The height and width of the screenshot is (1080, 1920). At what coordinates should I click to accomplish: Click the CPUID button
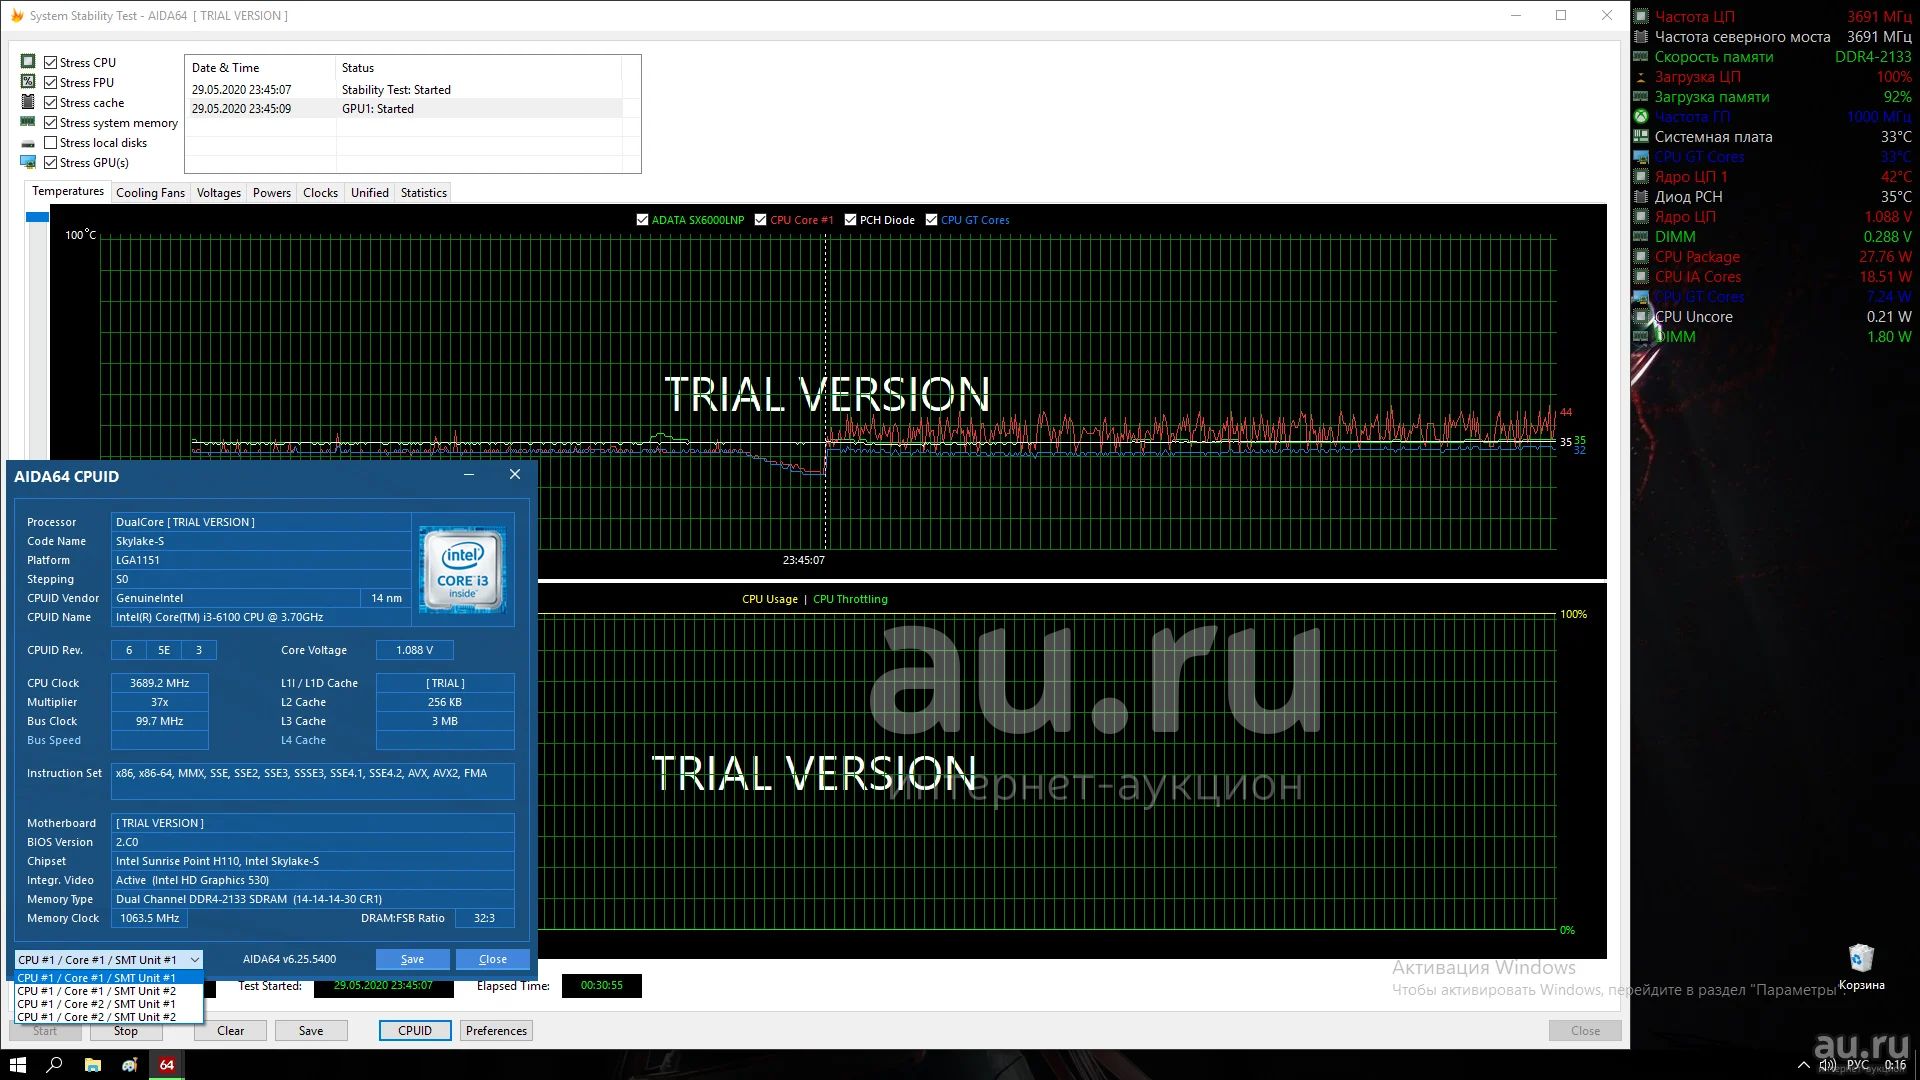point(415,1031)
